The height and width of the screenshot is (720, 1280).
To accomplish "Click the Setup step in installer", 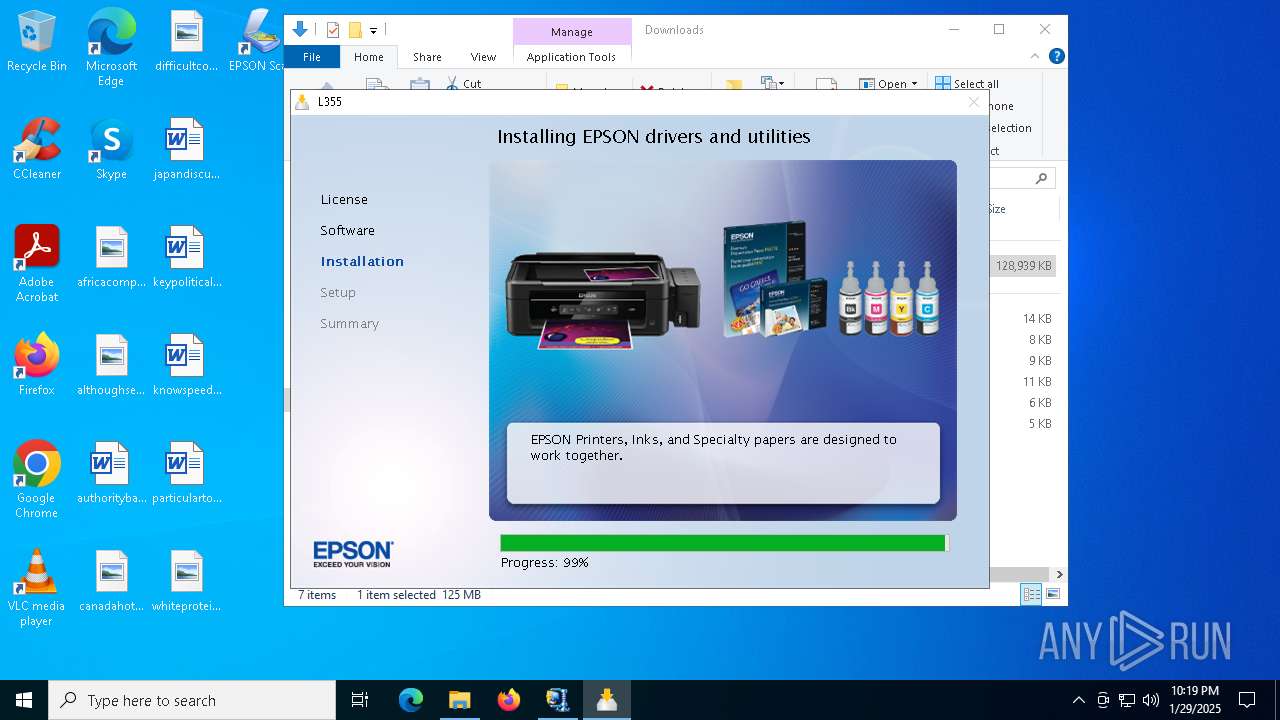I will [x=338, y=292].
